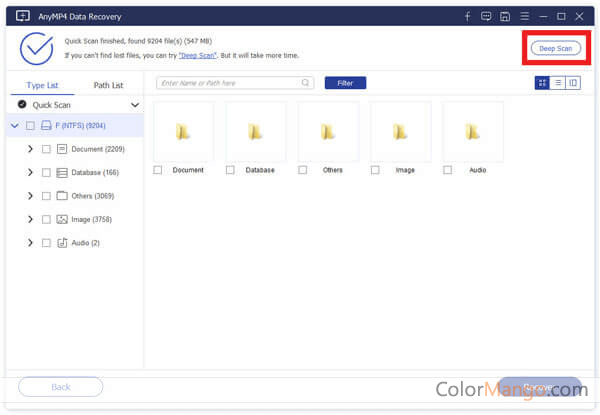Click the Quick Scan label

pos(51,105)
